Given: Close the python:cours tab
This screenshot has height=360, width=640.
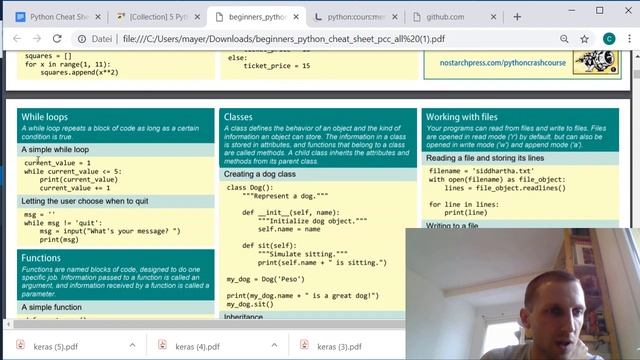Looking at the screenshot, I should tap(395, 17).
